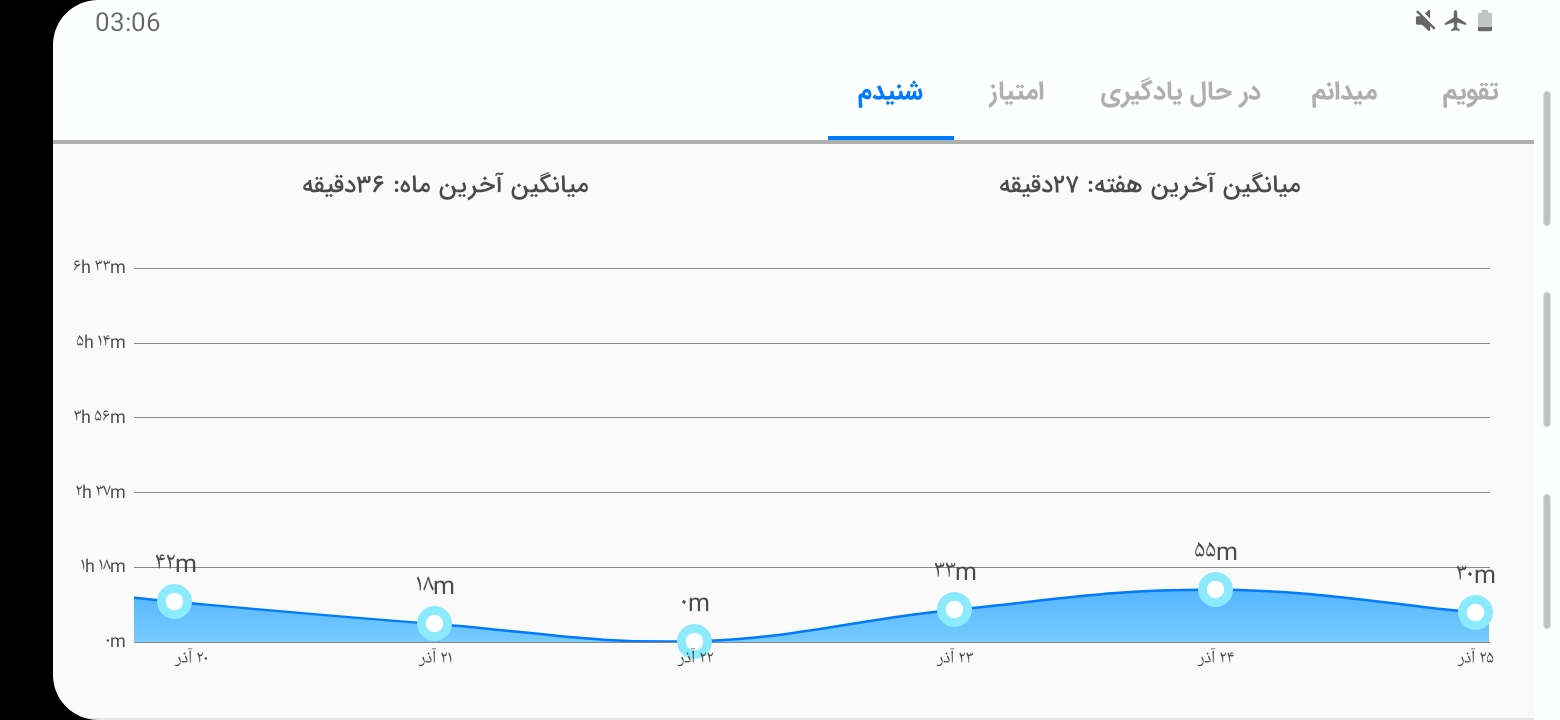Image resolution: width=1560 pixels, height=720 pixels.
Task: Tap the airplane mode status icon
Action: [x=1456, y=21]
